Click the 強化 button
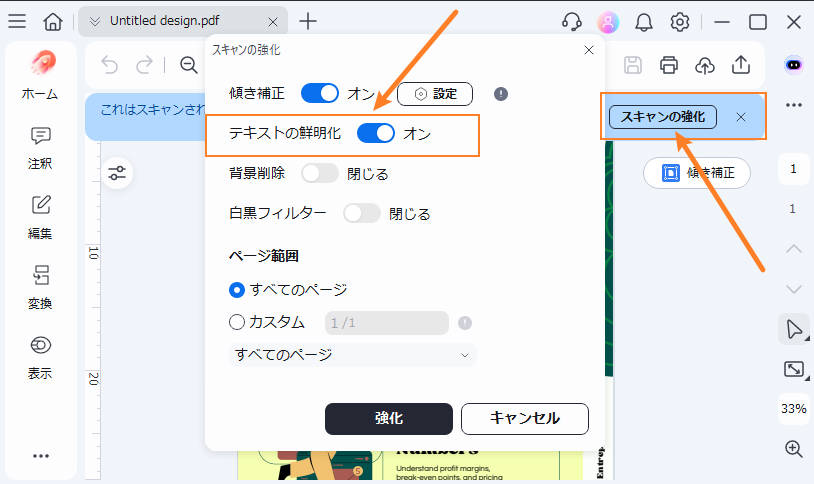 tap(389, 419)
